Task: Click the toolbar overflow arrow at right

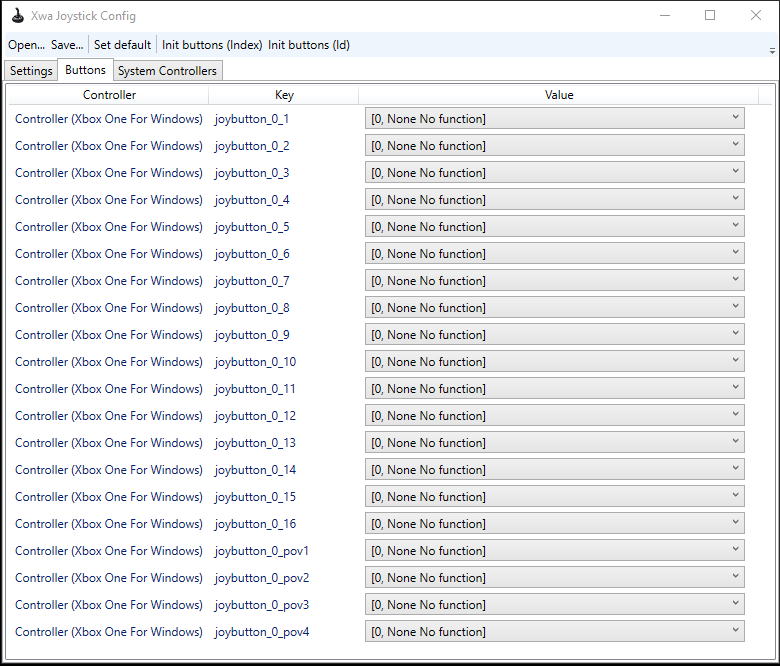Action: (x=771, y=49)
